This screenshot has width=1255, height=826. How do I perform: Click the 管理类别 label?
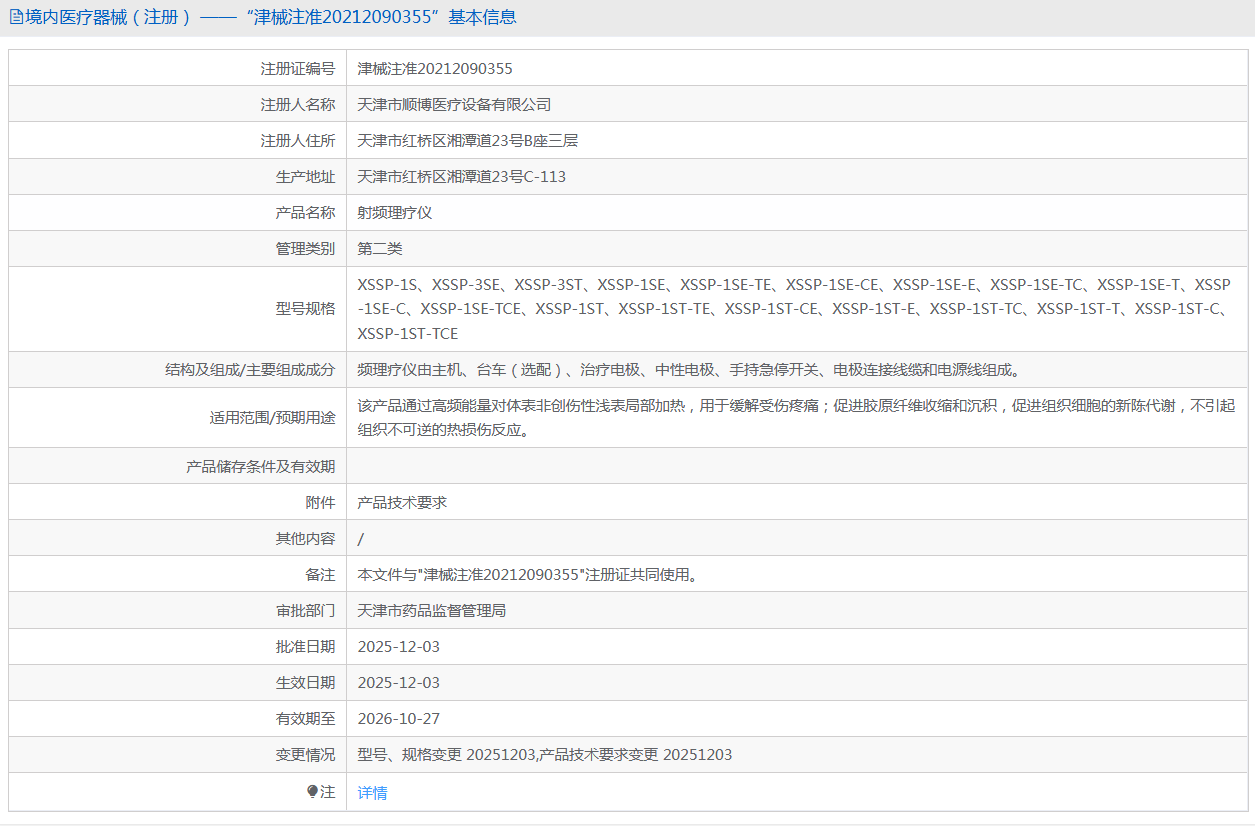click(305, 248)
